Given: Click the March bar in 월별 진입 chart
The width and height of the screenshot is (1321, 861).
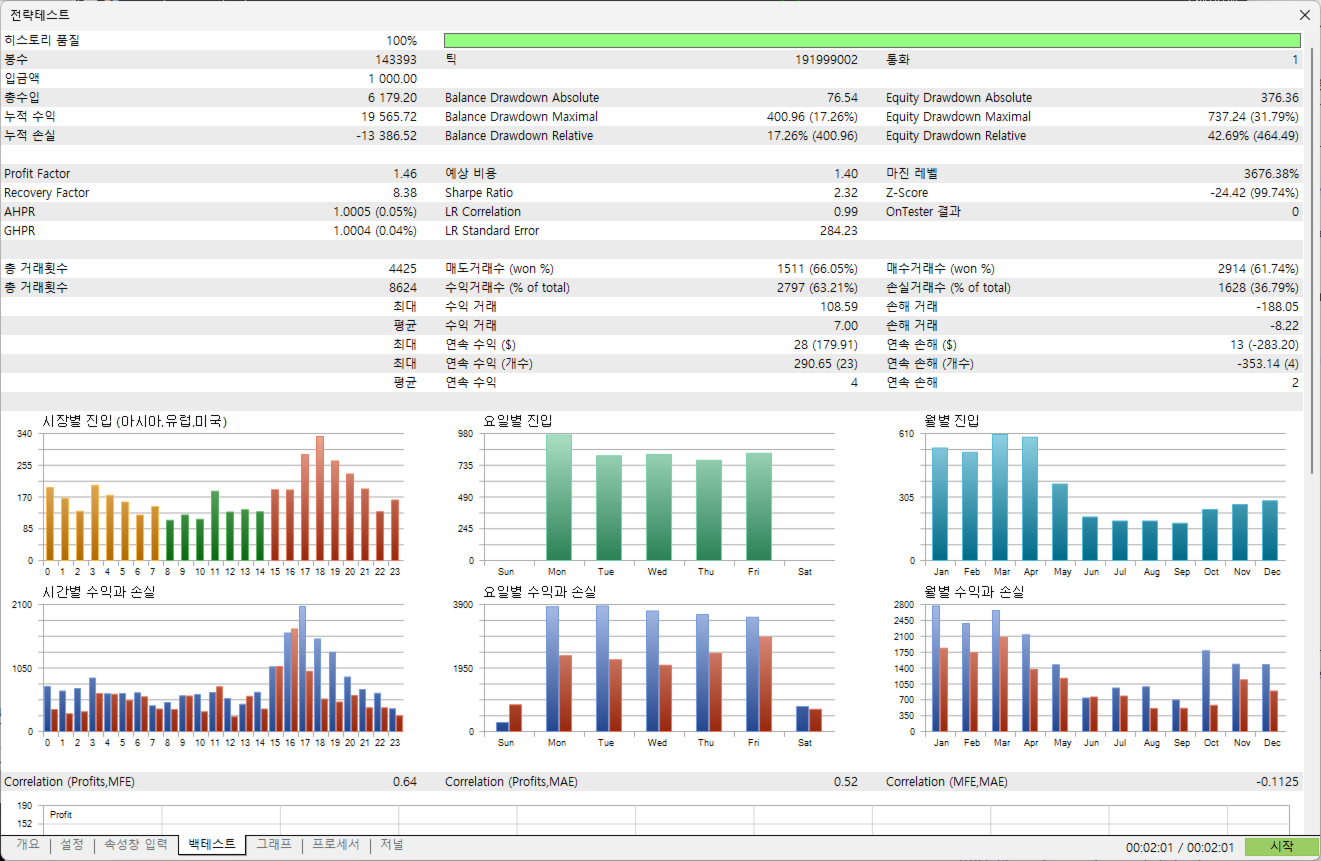Looking at the screenshot, I should [1000, 497].
